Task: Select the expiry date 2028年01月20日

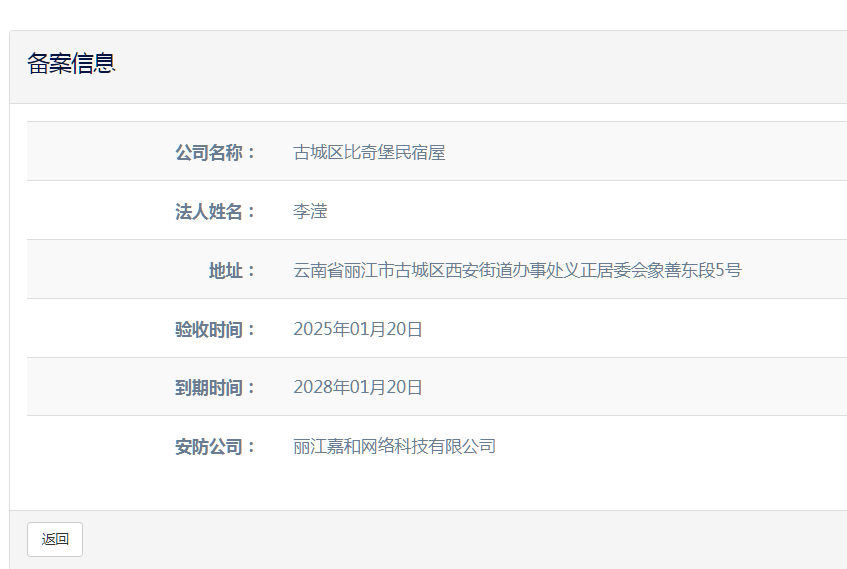Action: (x=358, y=387)
